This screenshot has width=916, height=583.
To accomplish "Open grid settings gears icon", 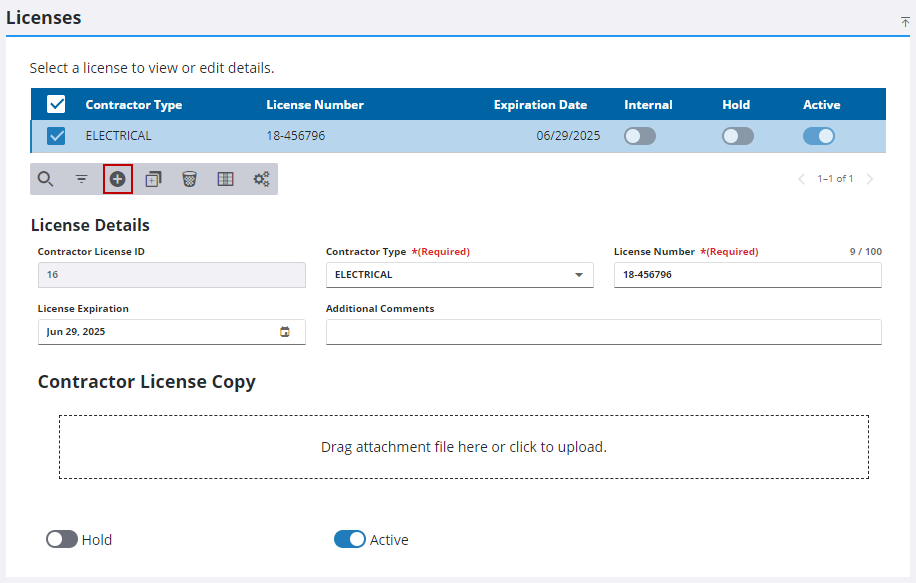I will tap(261, 179).
